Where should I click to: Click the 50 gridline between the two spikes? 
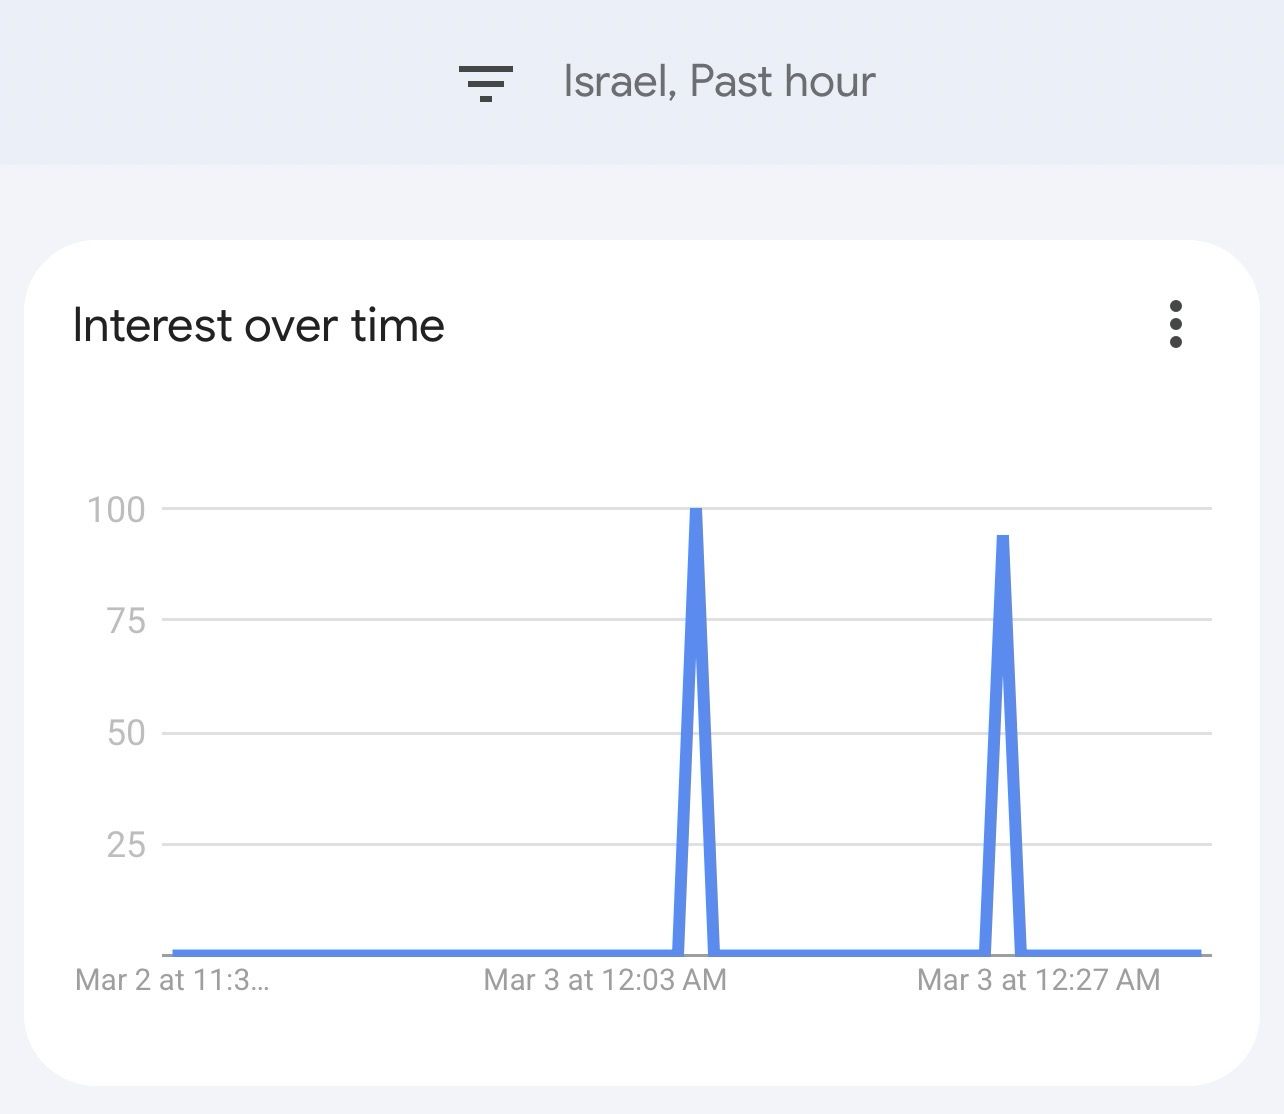click(850, 733)
